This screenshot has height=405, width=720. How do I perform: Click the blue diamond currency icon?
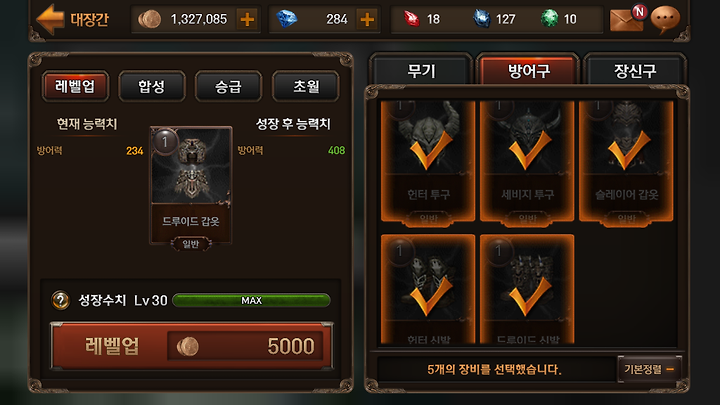coord(287,19)
